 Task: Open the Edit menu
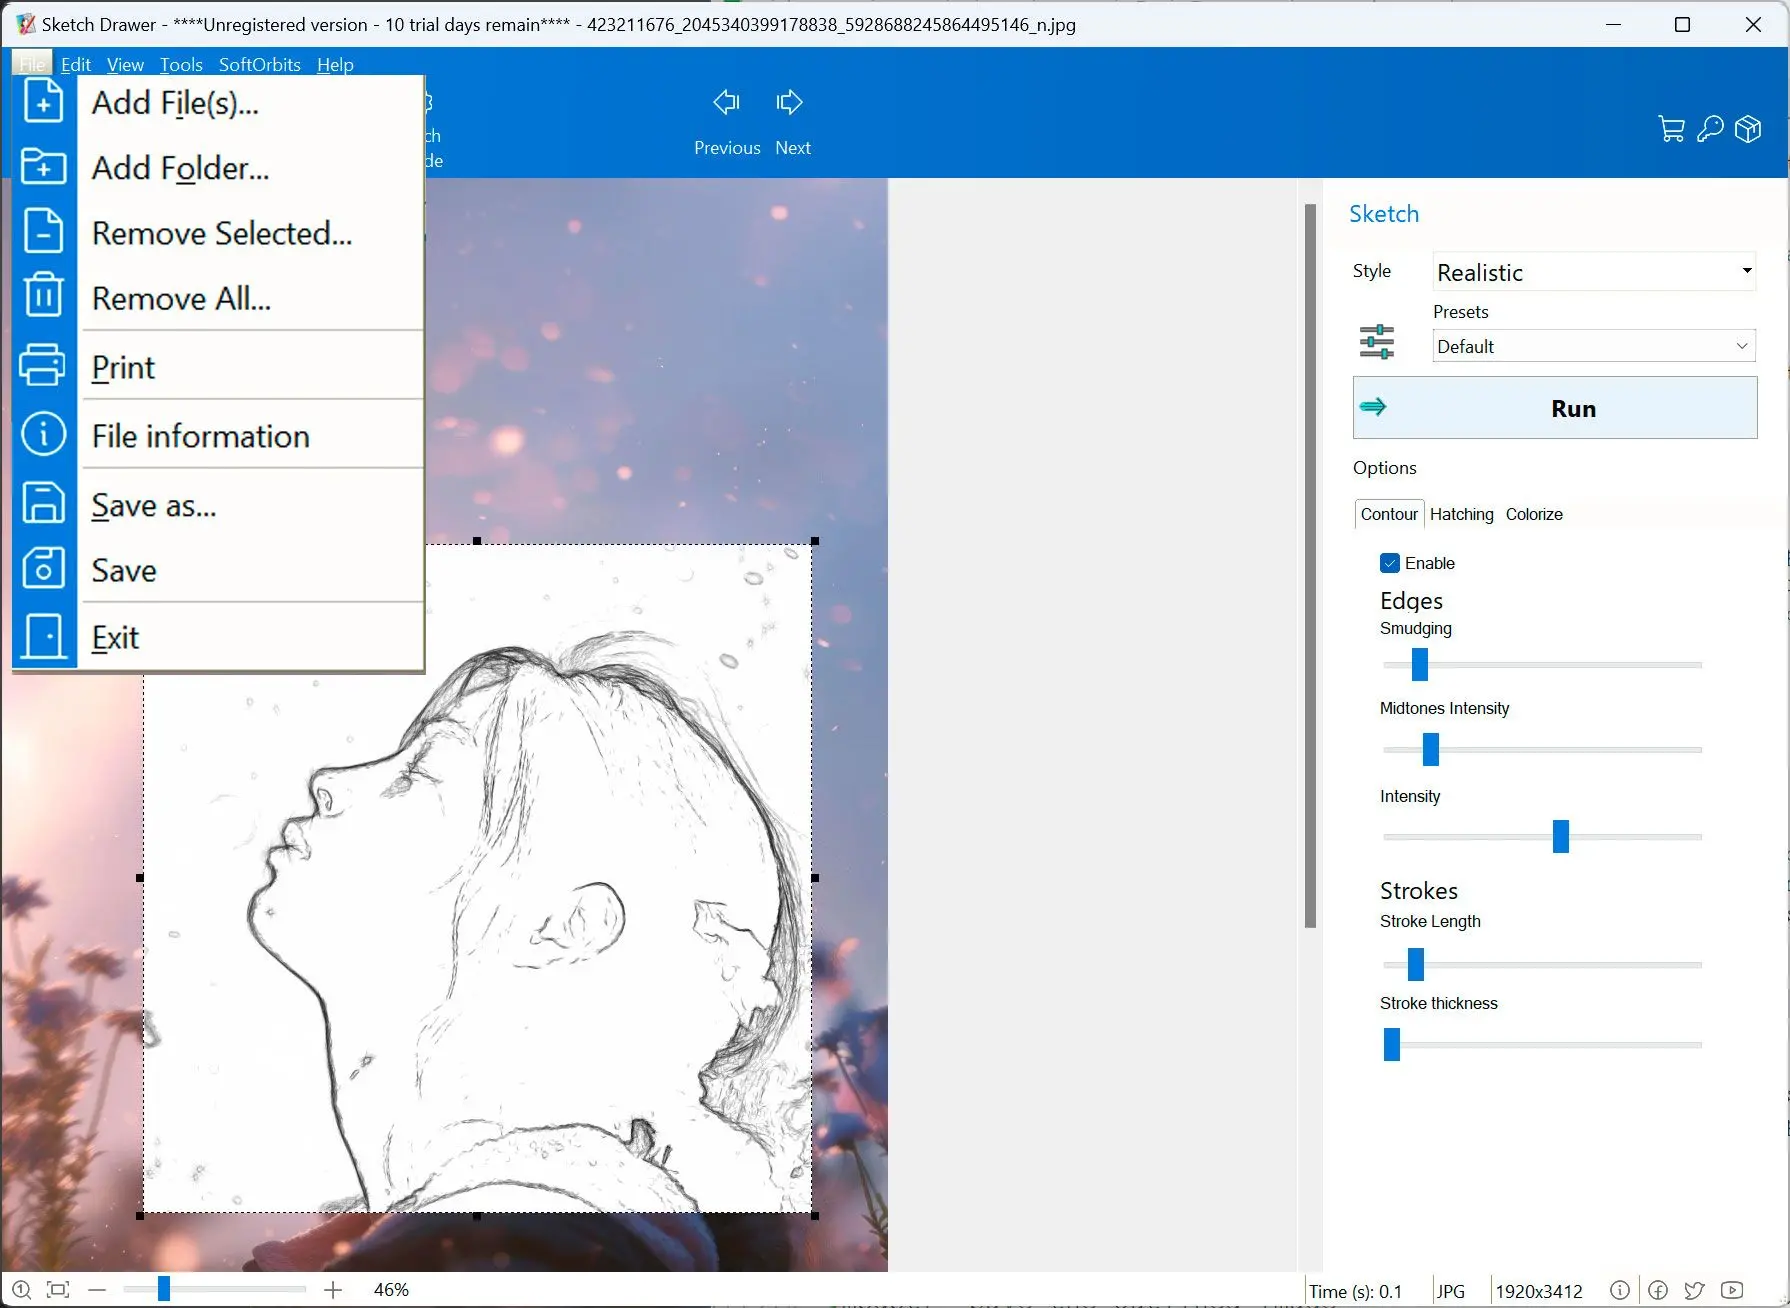pyautogui.click(x=76, y=64)
